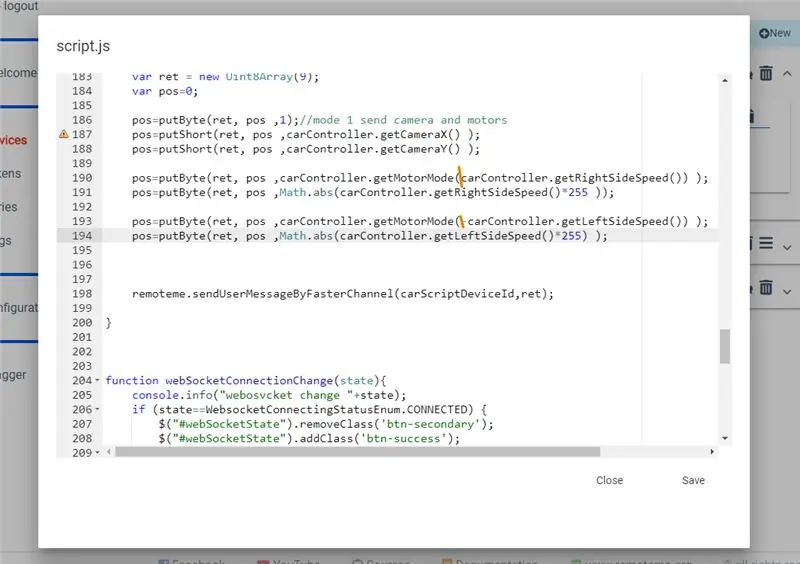Collapse the function fold arrow at line 204
The width and height of the screenshot is (800, 564).
[x=97, y=380]
